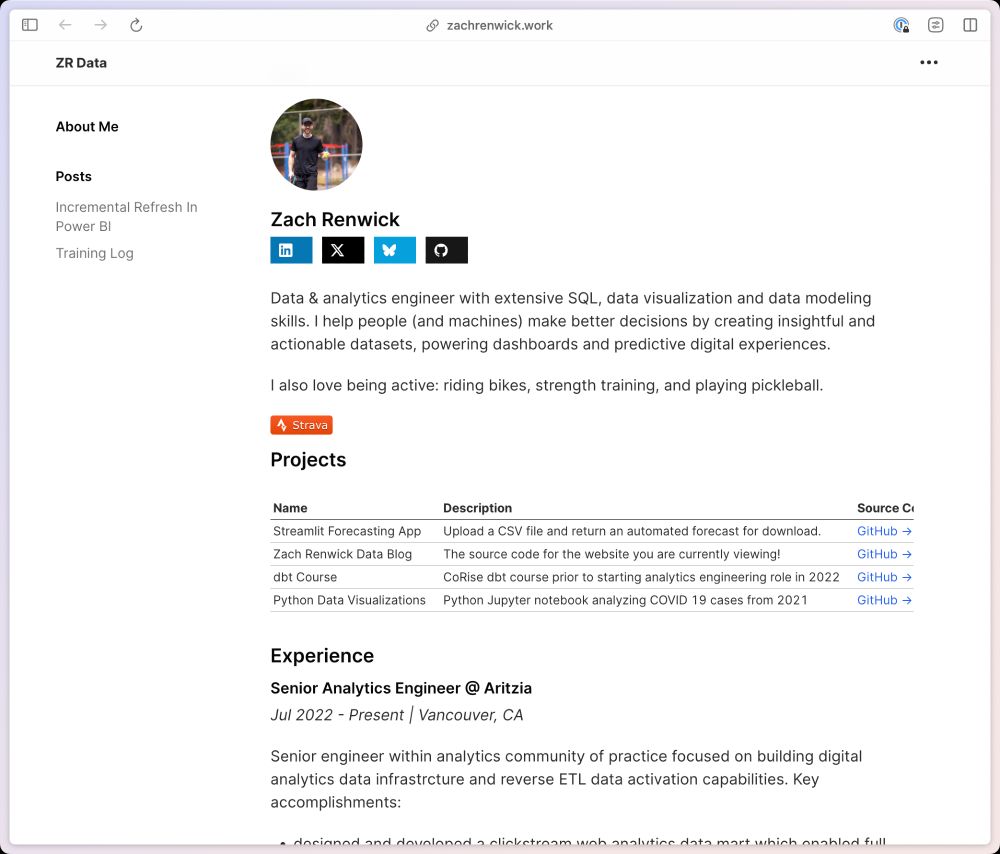Click the Experience heading
This screenshot has width=1000, height=854.
tap(322, 656)
